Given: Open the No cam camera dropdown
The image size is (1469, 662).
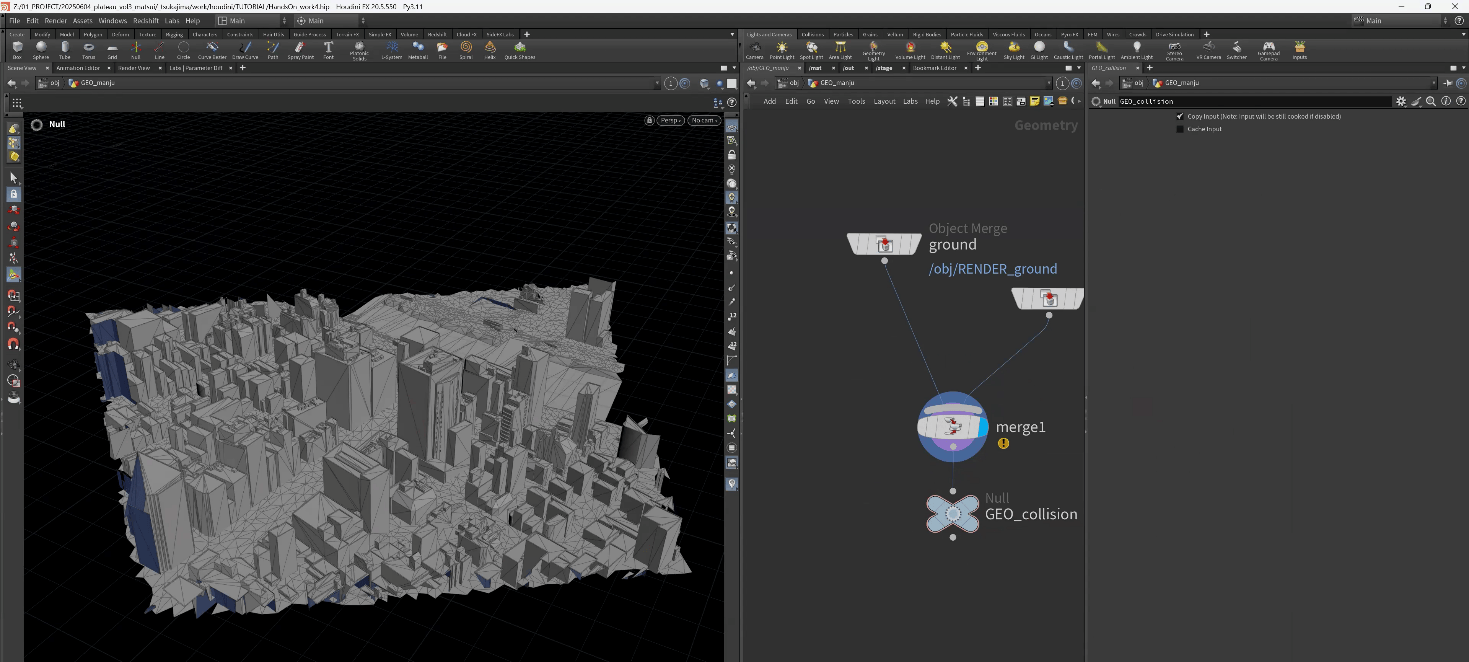Looking at the screenshot, I should 704,120.
